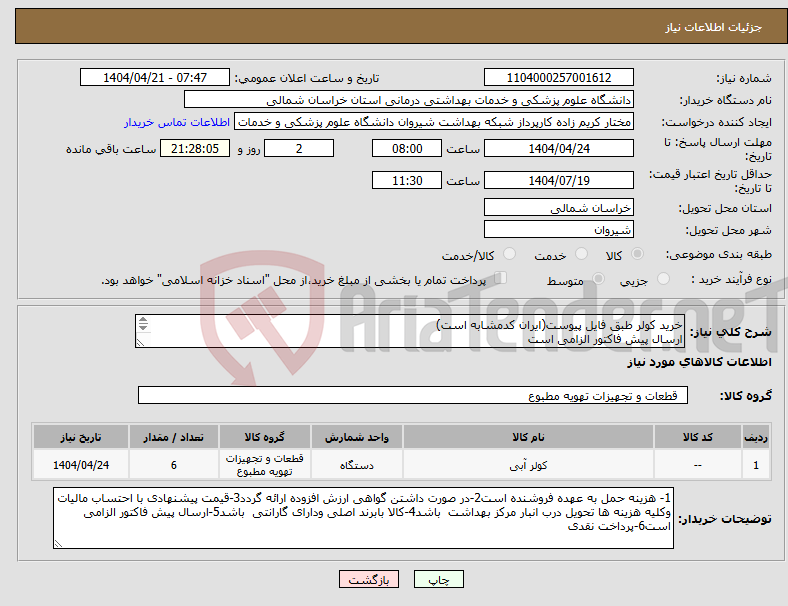Click the بازگشت (back) button
This screenshot has height=606, width=788.
pos(369,579)
